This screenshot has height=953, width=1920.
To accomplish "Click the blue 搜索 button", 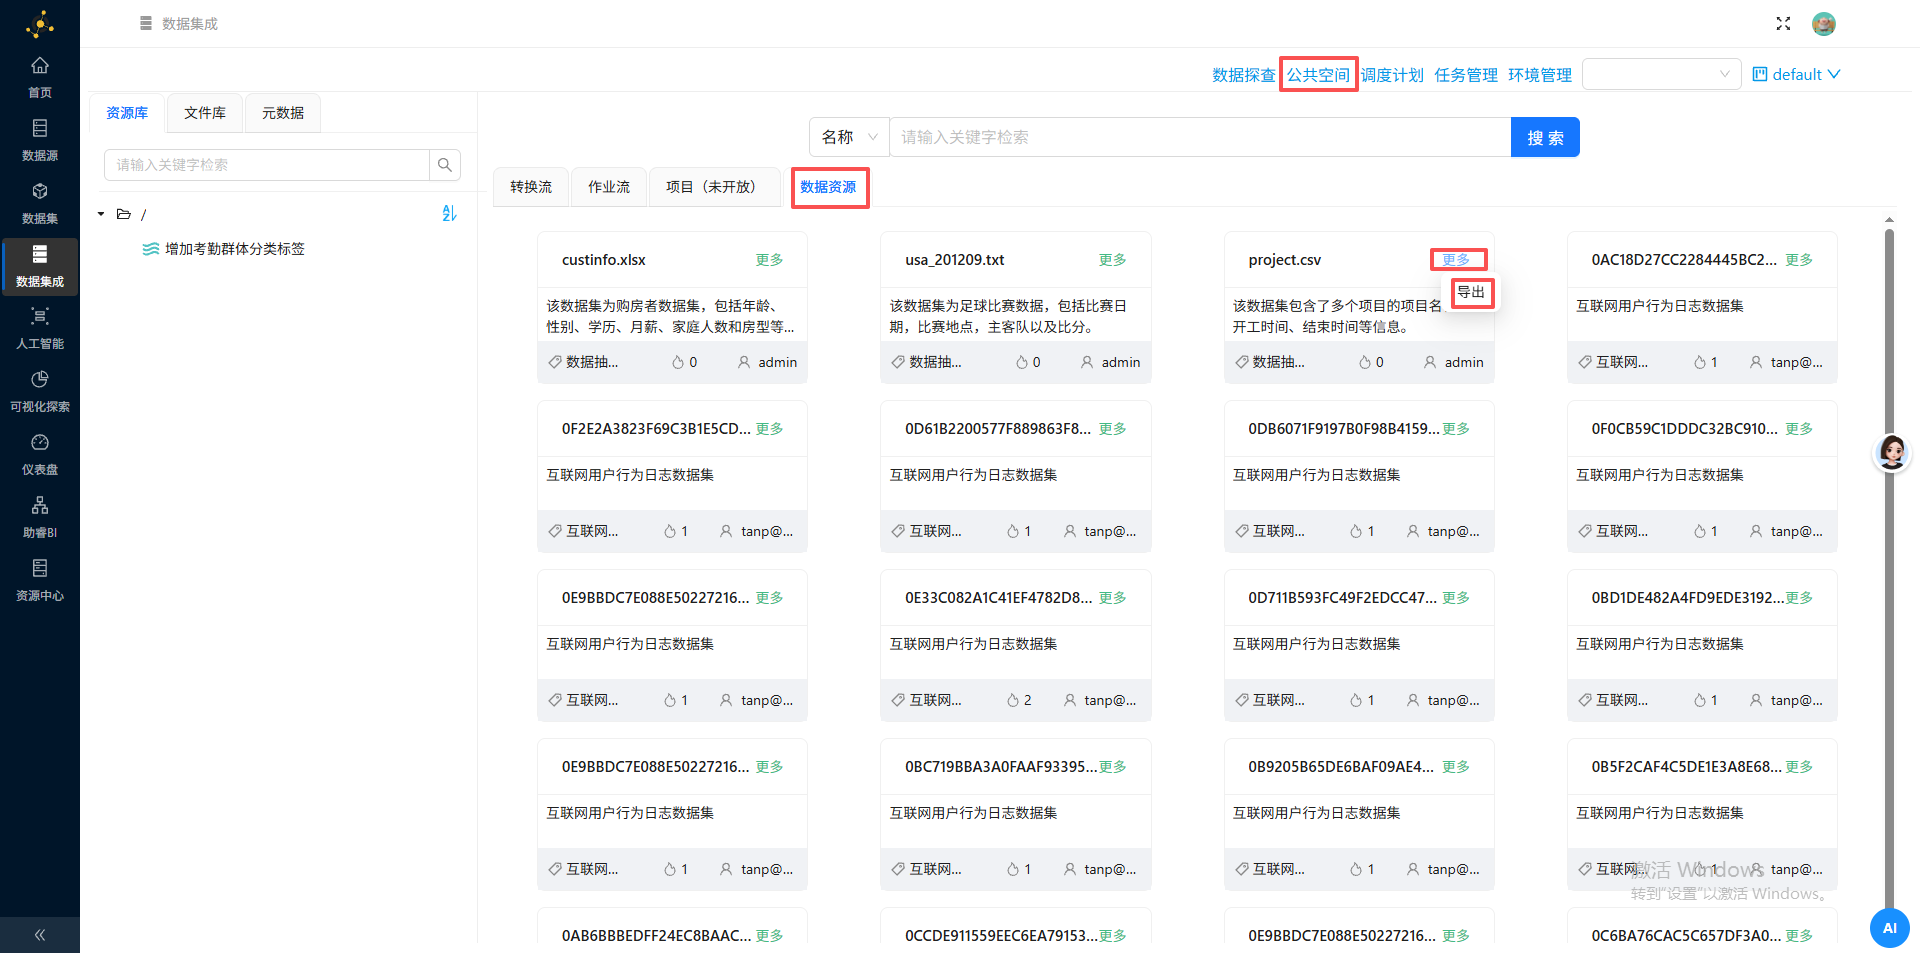I will pyautogui.click(x=1545, y=137).
